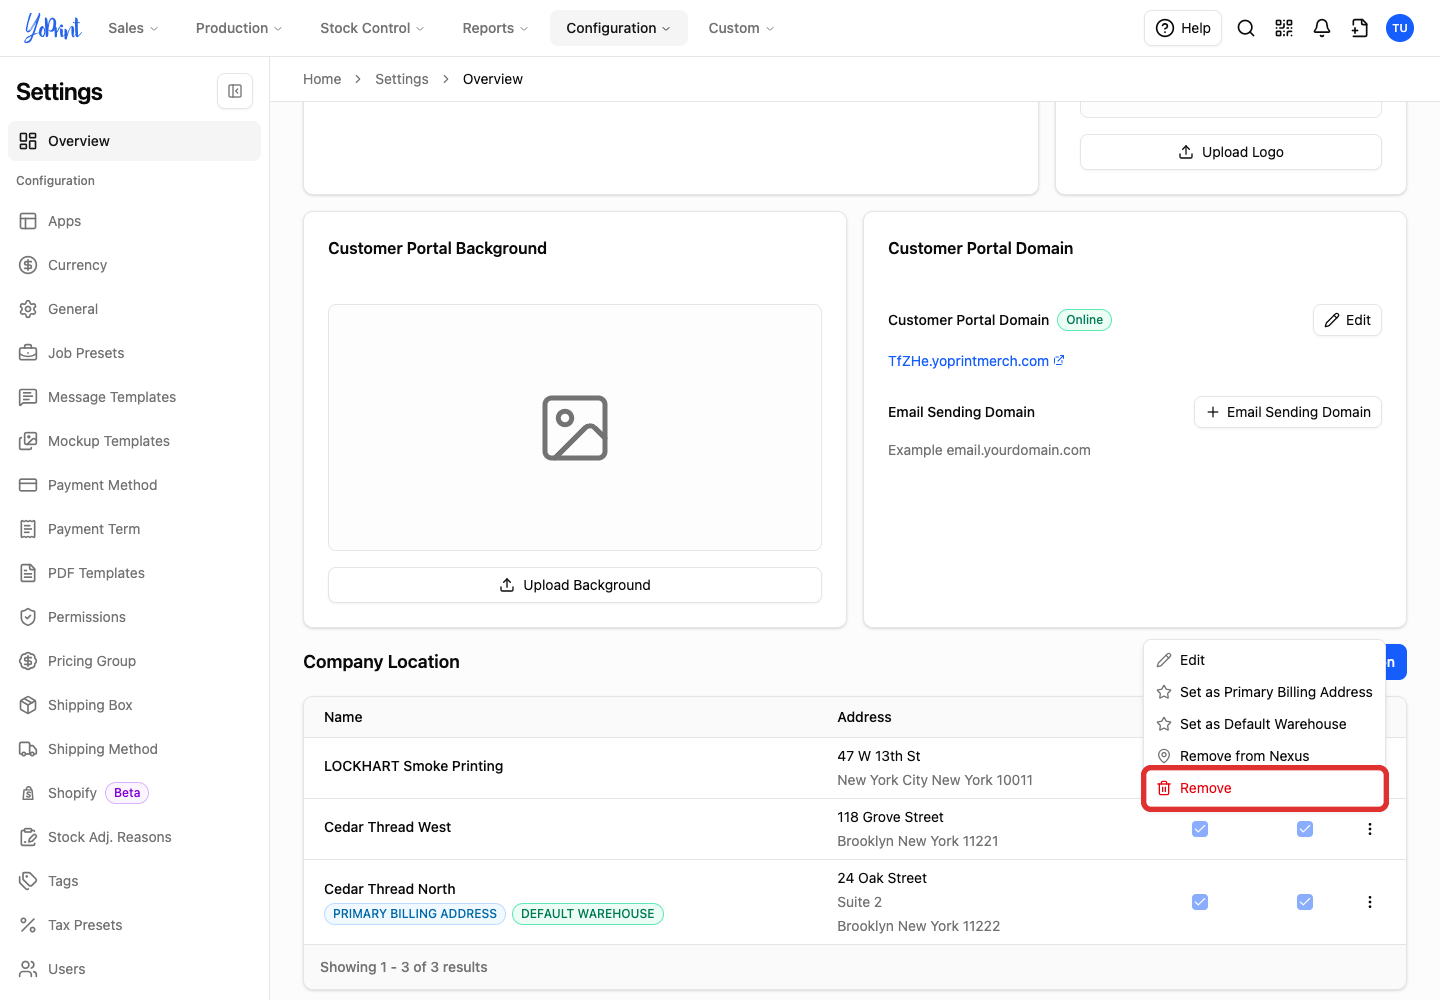
Task: Go to Currency settings
Action: click(134, 265)
